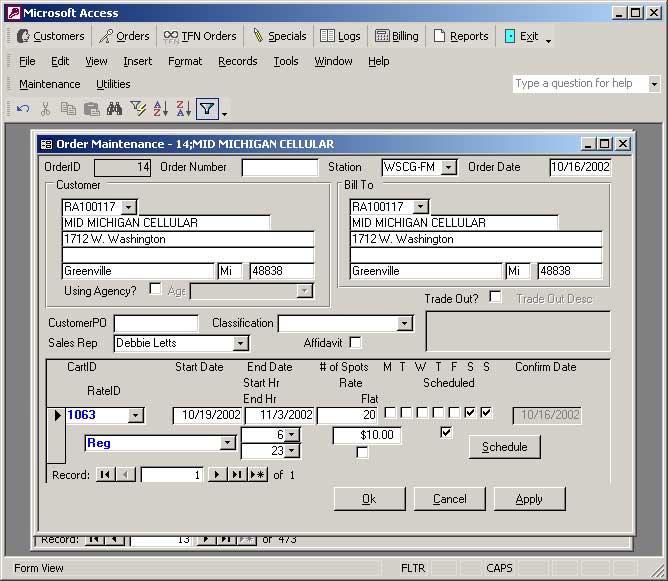Toggle the Apply Filter funnel icon
This screenshot has height=581, width=668.
tap(207, 109)
